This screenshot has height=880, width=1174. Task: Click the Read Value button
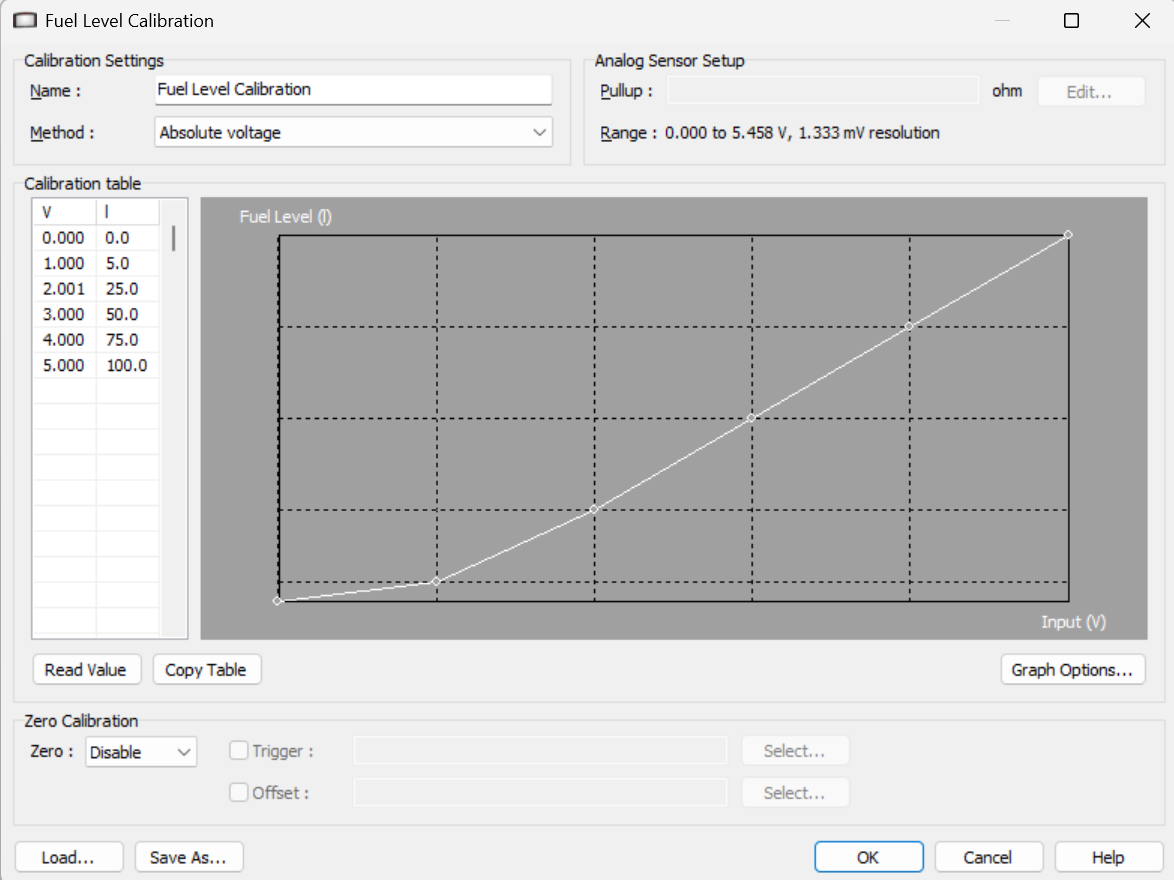[86, 670]
